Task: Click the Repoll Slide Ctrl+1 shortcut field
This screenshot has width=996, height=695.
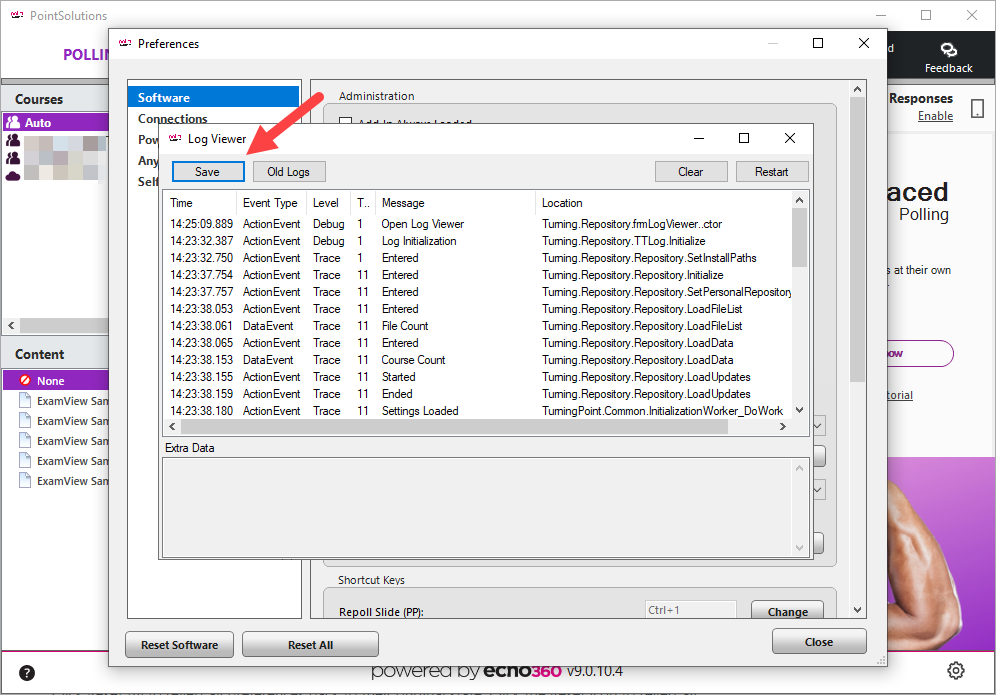Action: pos(690,610)
